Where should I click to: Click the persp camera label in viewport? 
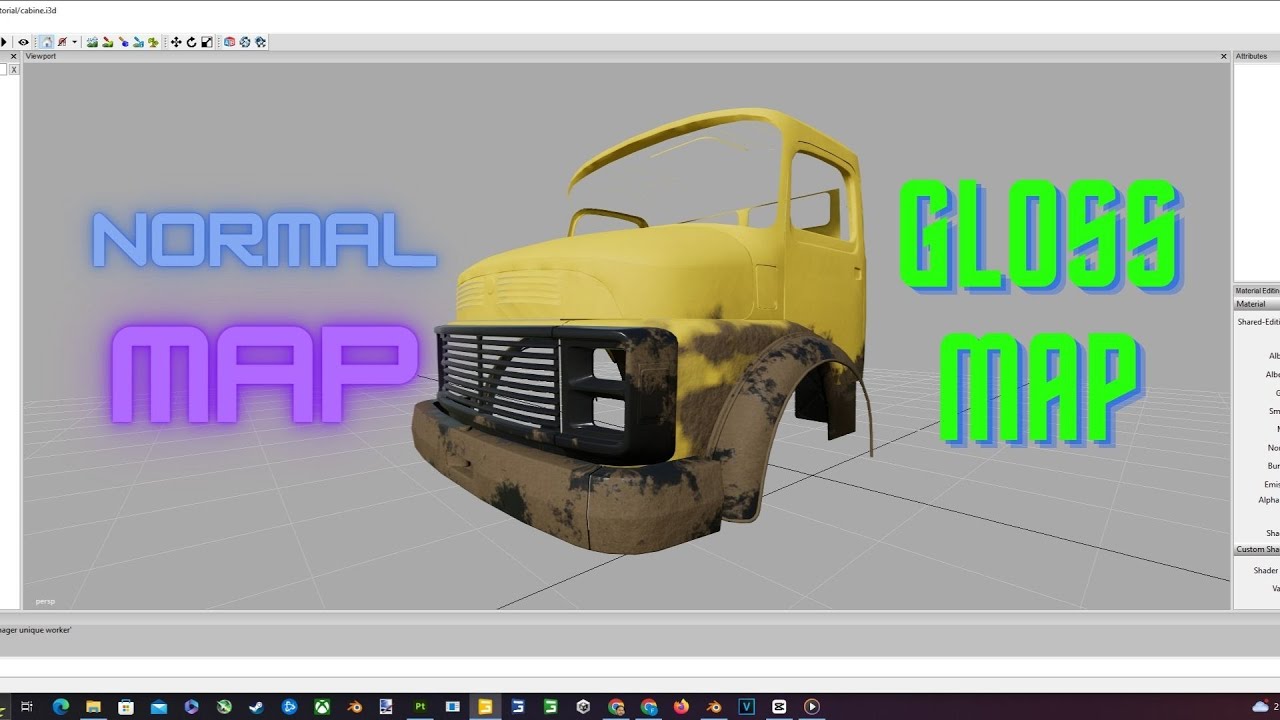point(45,601)
